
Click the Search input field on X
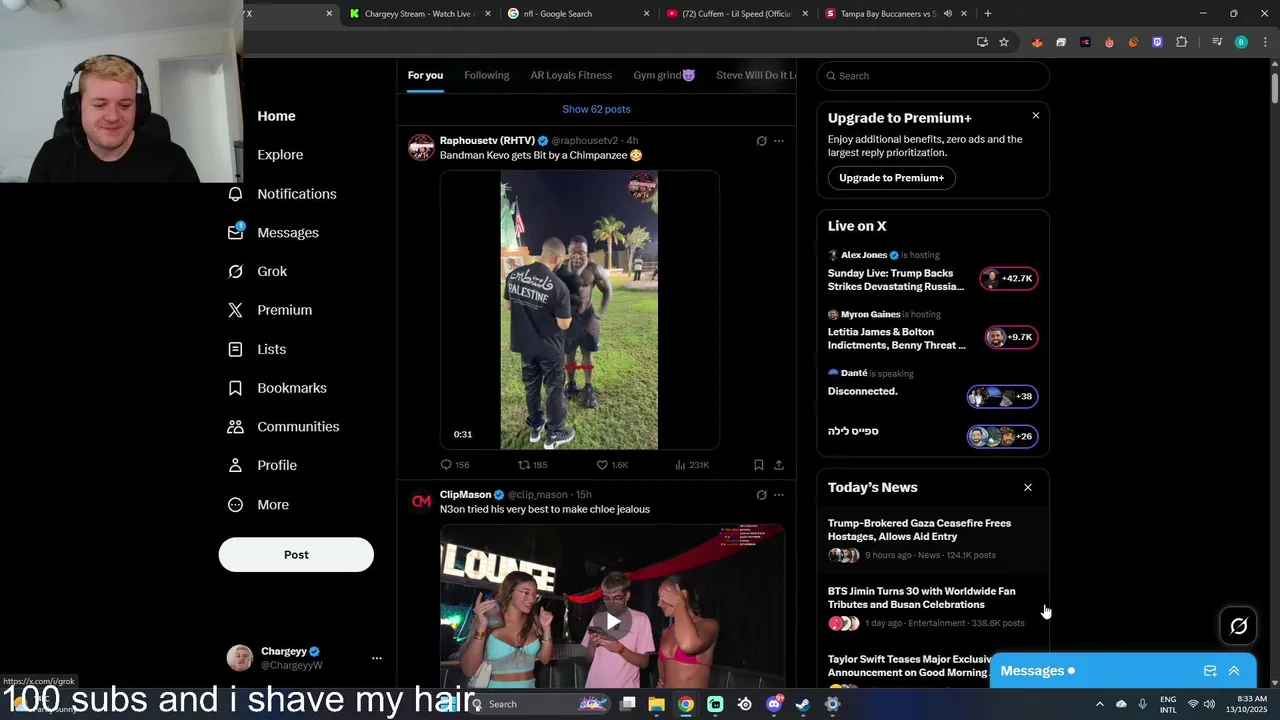pyautogui.click(x=933, y=76)
